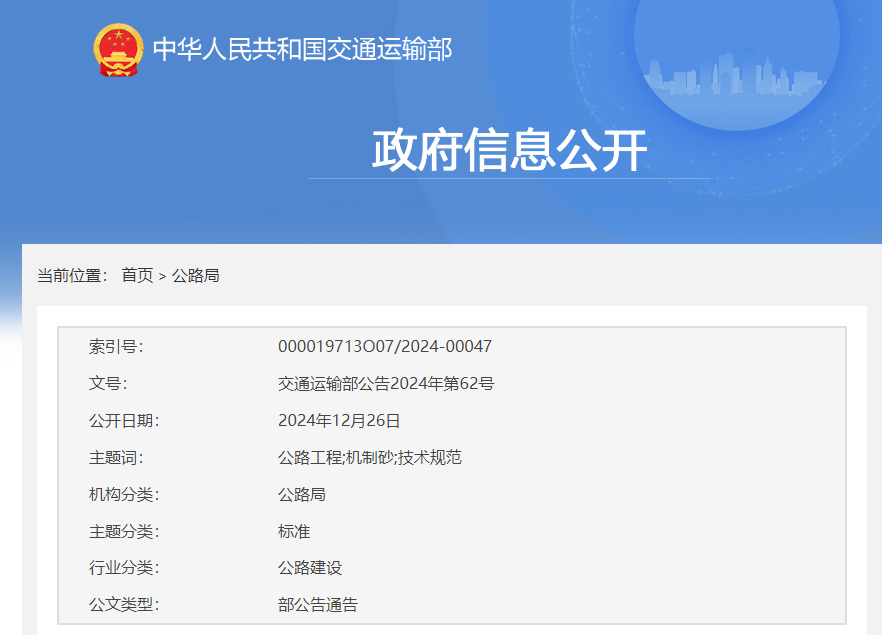Click the 索引号 field label

(x=116, y=347)
